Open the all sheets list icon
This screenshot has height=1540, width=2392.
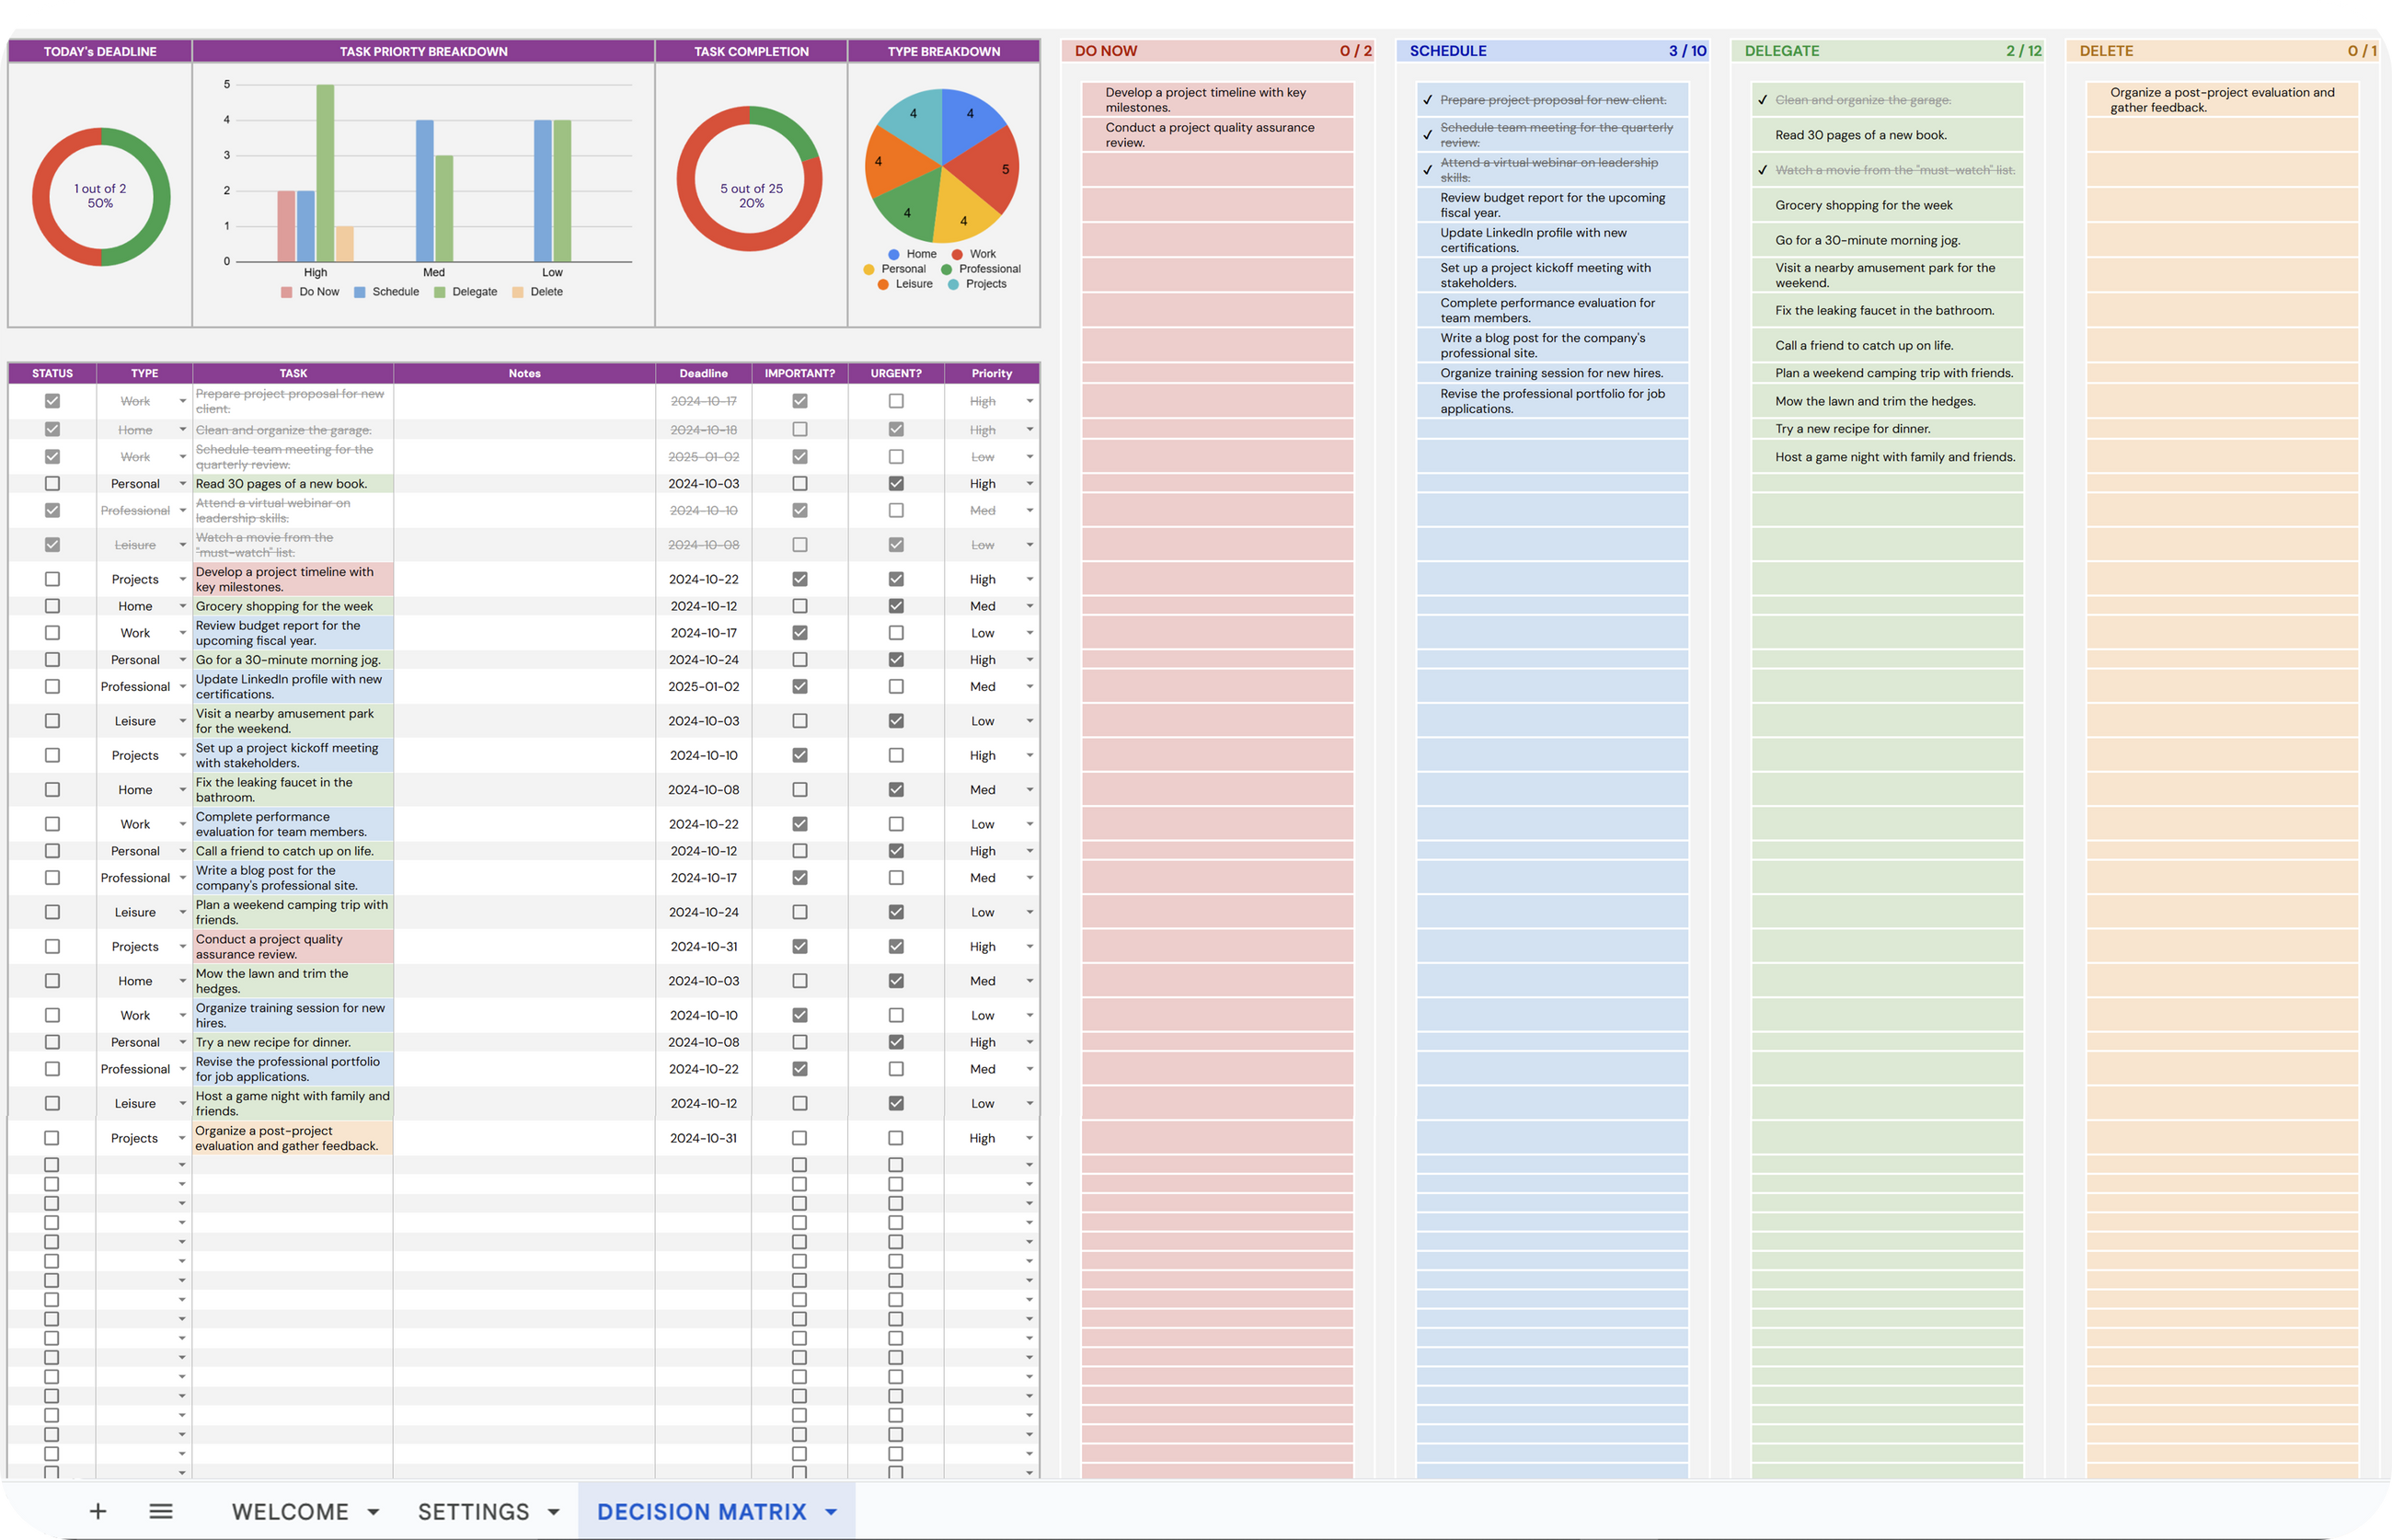[161, 1511]
